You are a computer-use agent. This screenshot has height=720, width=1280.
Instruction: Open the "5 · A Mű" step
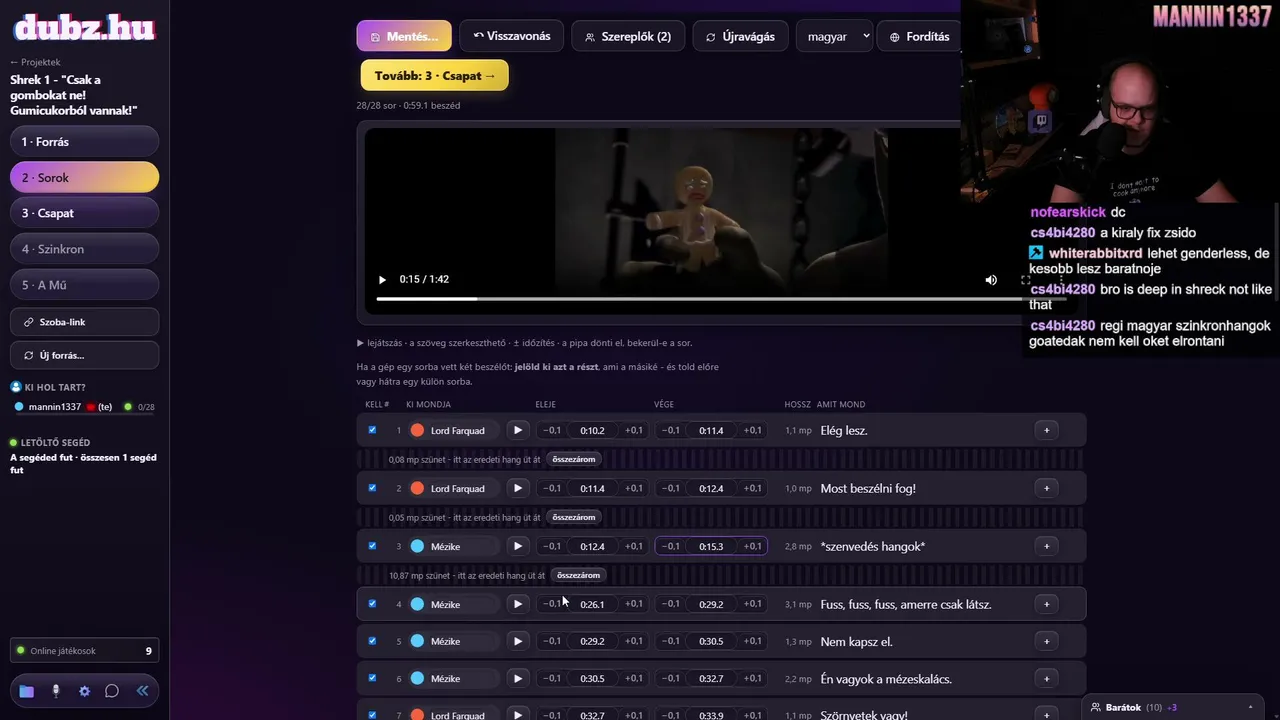click(x=84, y=285)
